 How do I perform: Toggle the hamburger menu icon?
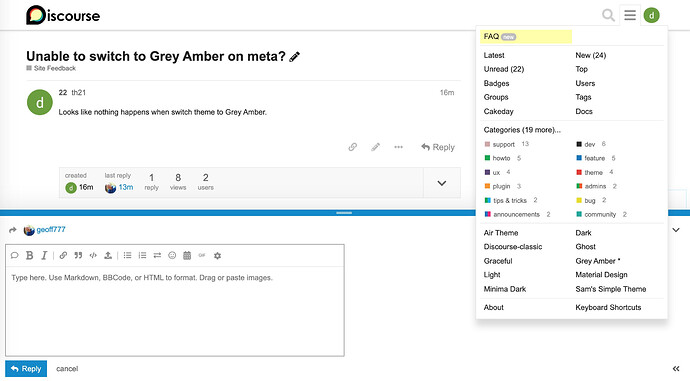630,15
